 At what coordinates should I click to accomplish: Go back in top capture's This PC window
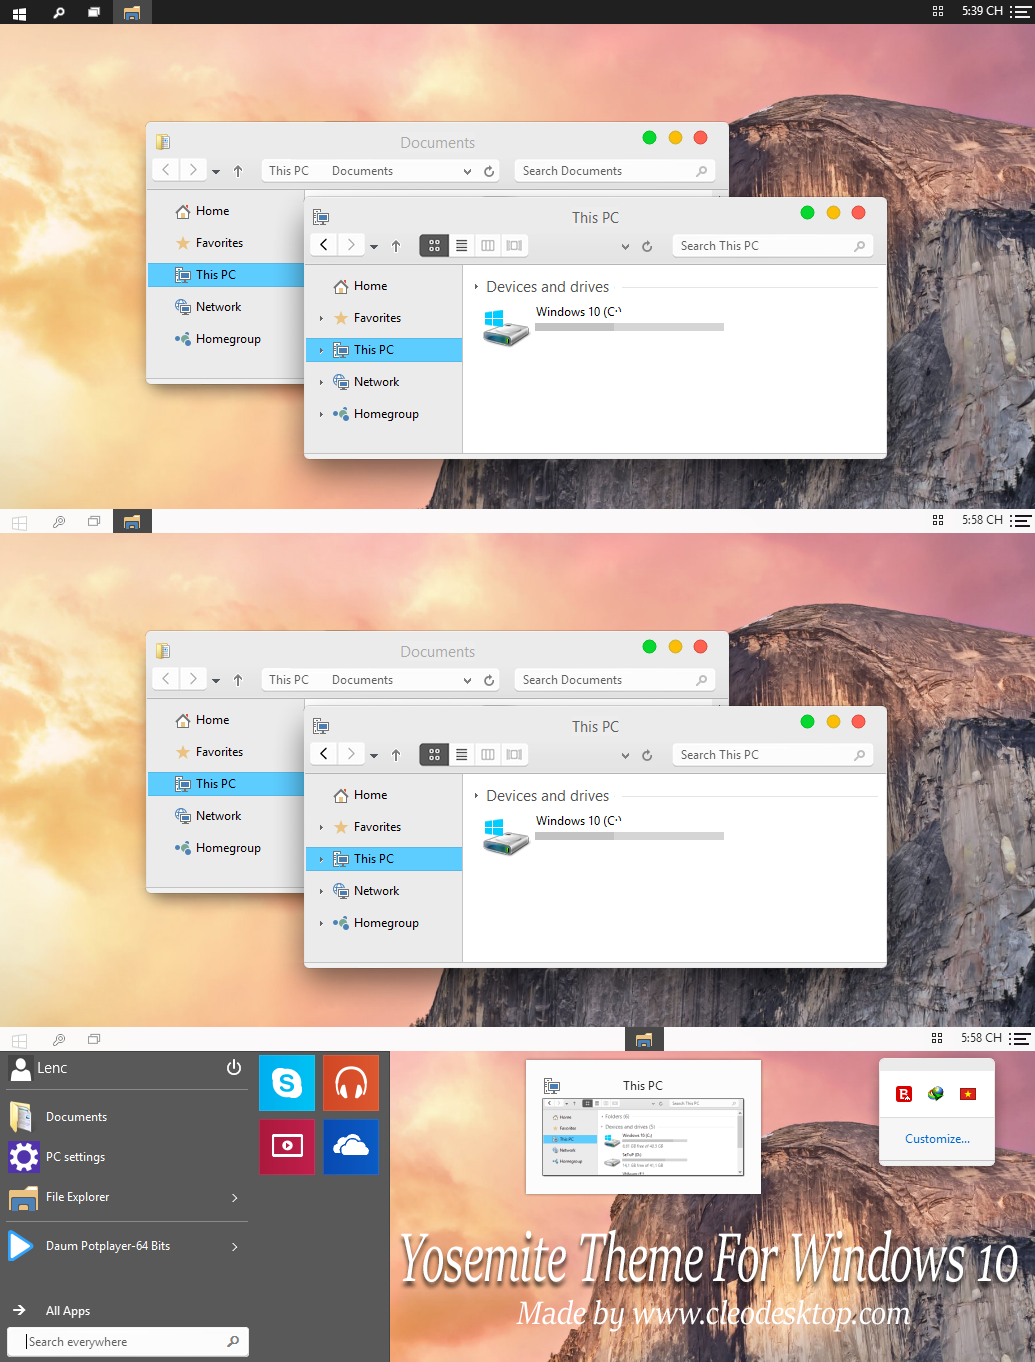tap(324, 245)
